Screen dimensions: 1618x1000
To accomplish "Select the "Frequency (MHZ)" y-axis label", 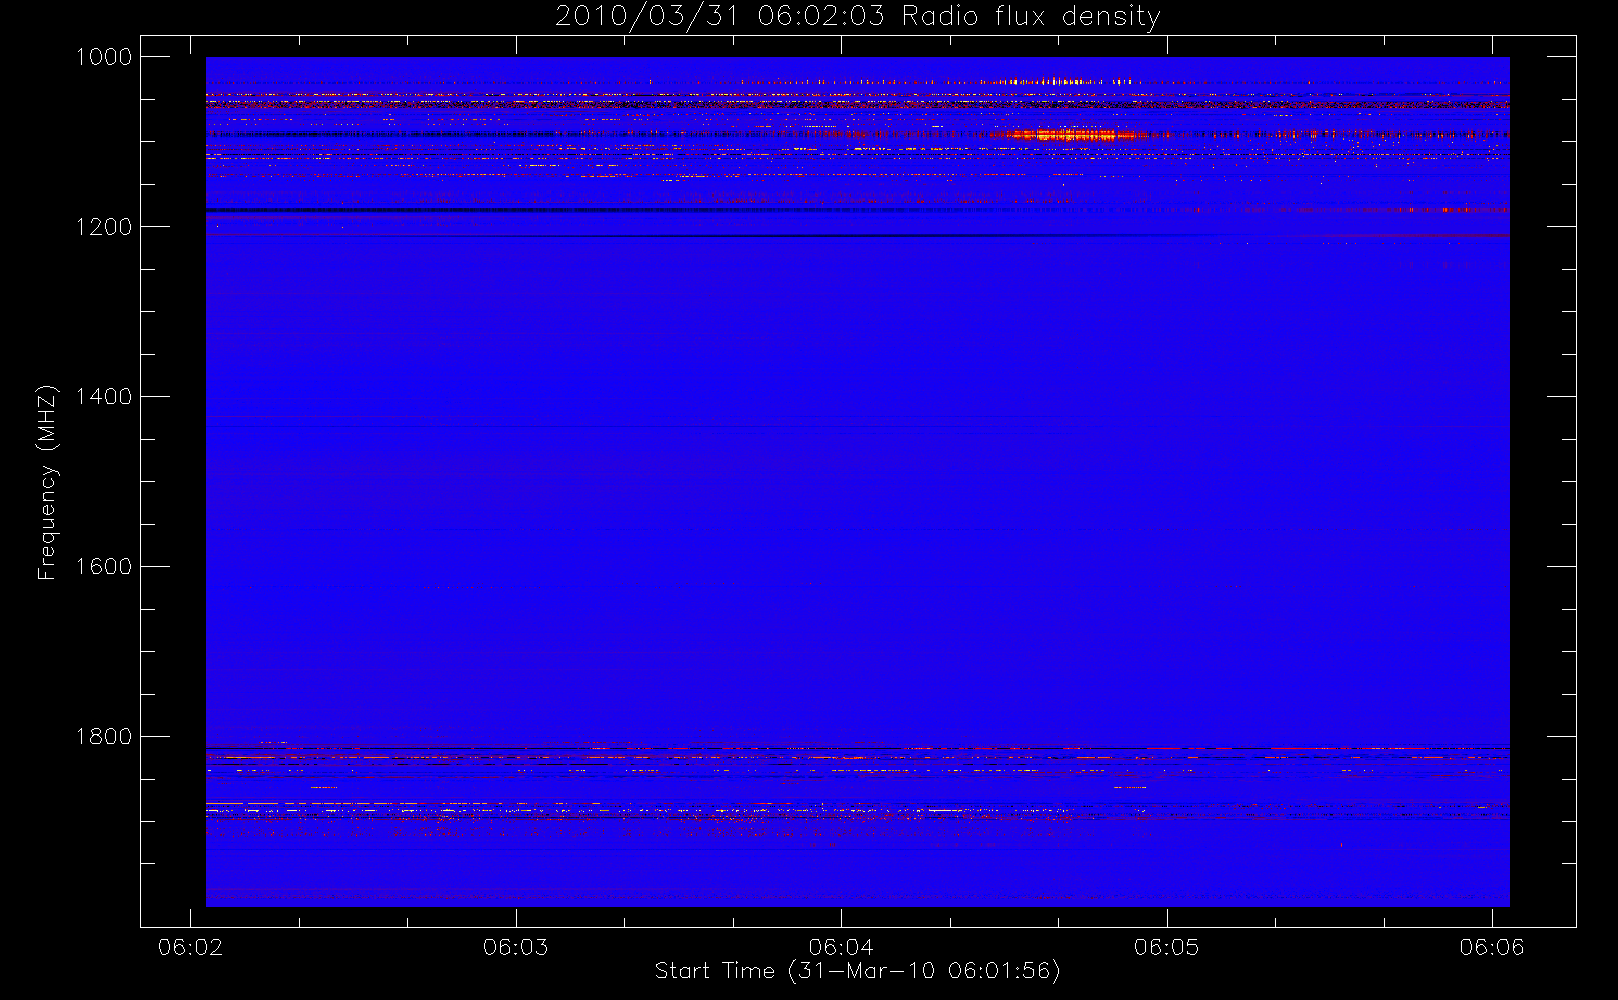I will point(47,482).
